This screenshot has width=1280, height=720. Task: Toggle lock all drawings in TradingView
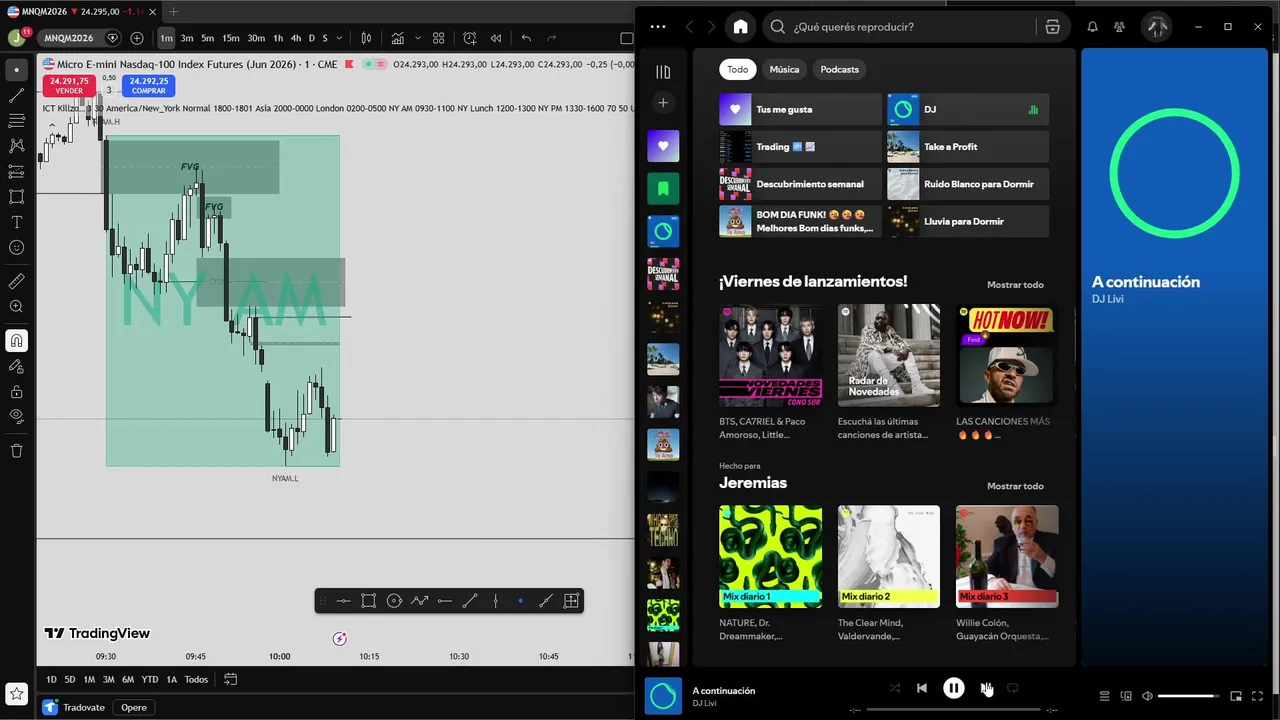tap(16, 392)
